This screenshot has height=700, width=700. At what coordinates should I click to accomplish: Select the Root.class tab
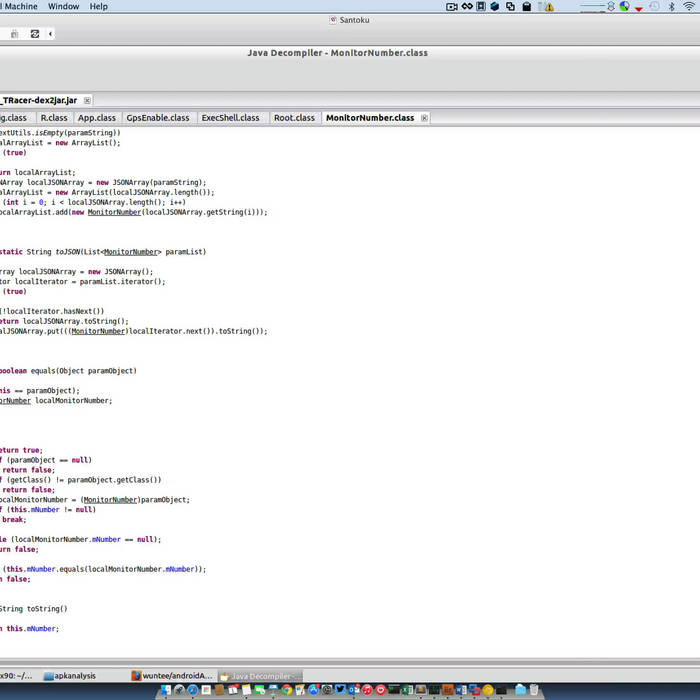(x=294, y=118)
